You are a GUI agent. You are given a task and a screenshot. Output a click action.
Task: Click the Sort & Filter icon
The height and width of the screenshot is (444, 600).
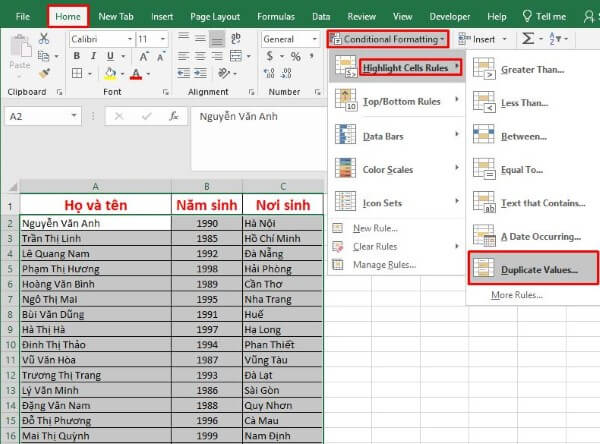point(555,39)
